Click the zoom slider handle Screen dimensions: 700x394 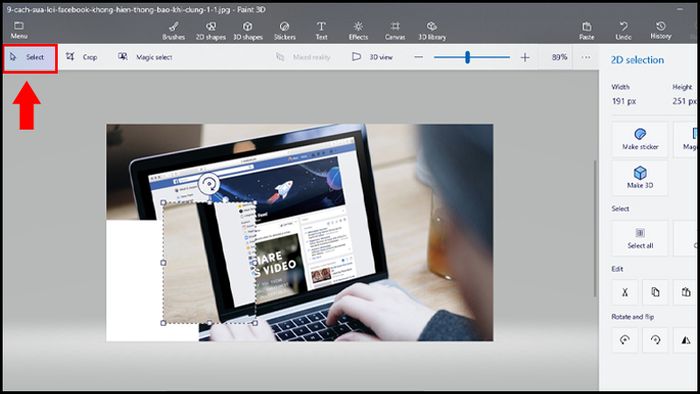(x=467, y=57)
